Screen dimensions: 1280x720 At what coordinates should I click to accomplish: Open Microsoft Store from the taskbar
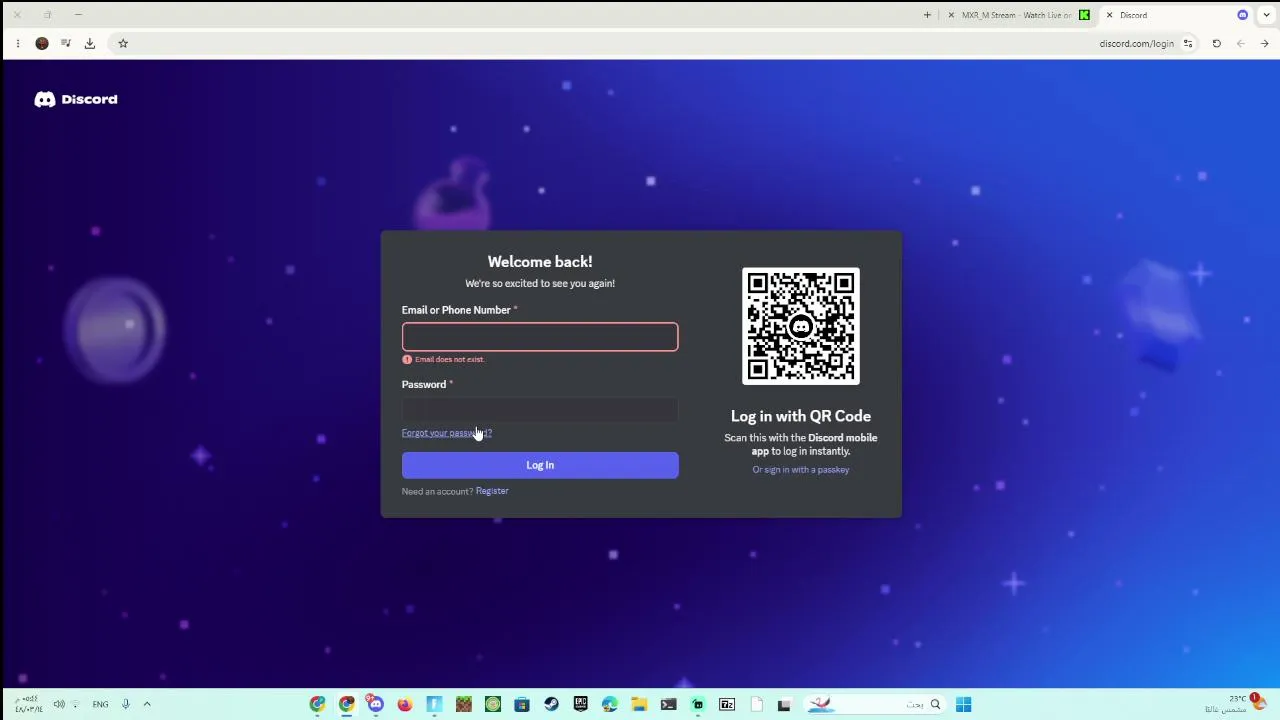pos(522,704)
